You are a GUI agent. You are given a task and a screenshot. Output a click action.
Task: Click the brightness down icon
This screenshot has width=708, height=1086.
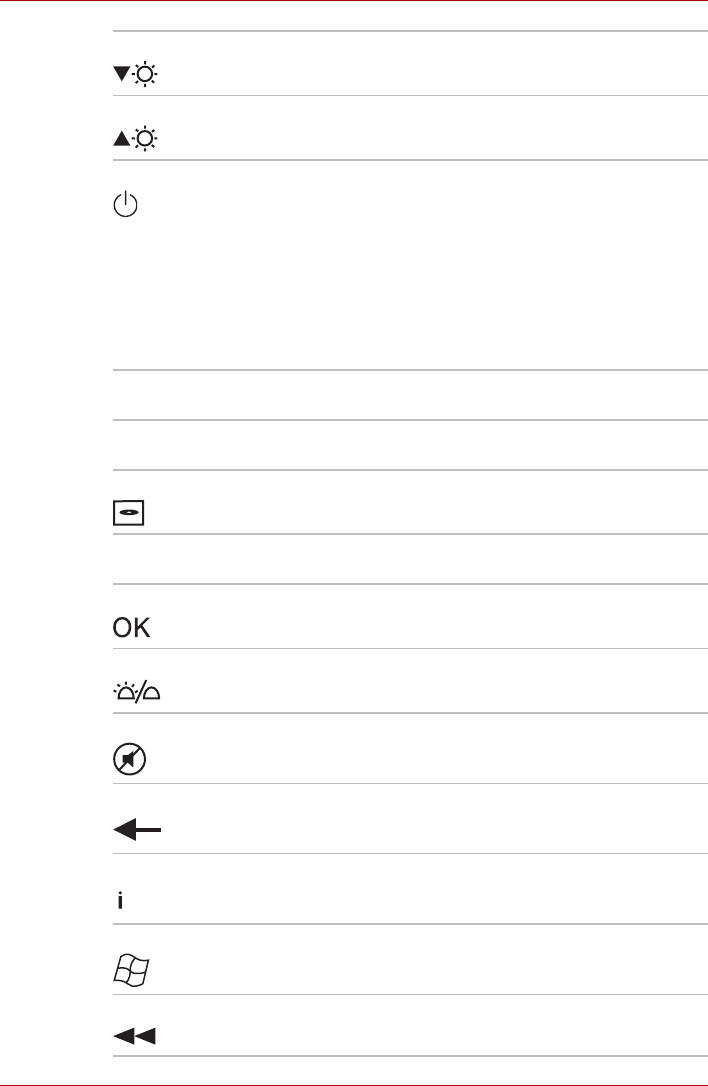point(135,74)
